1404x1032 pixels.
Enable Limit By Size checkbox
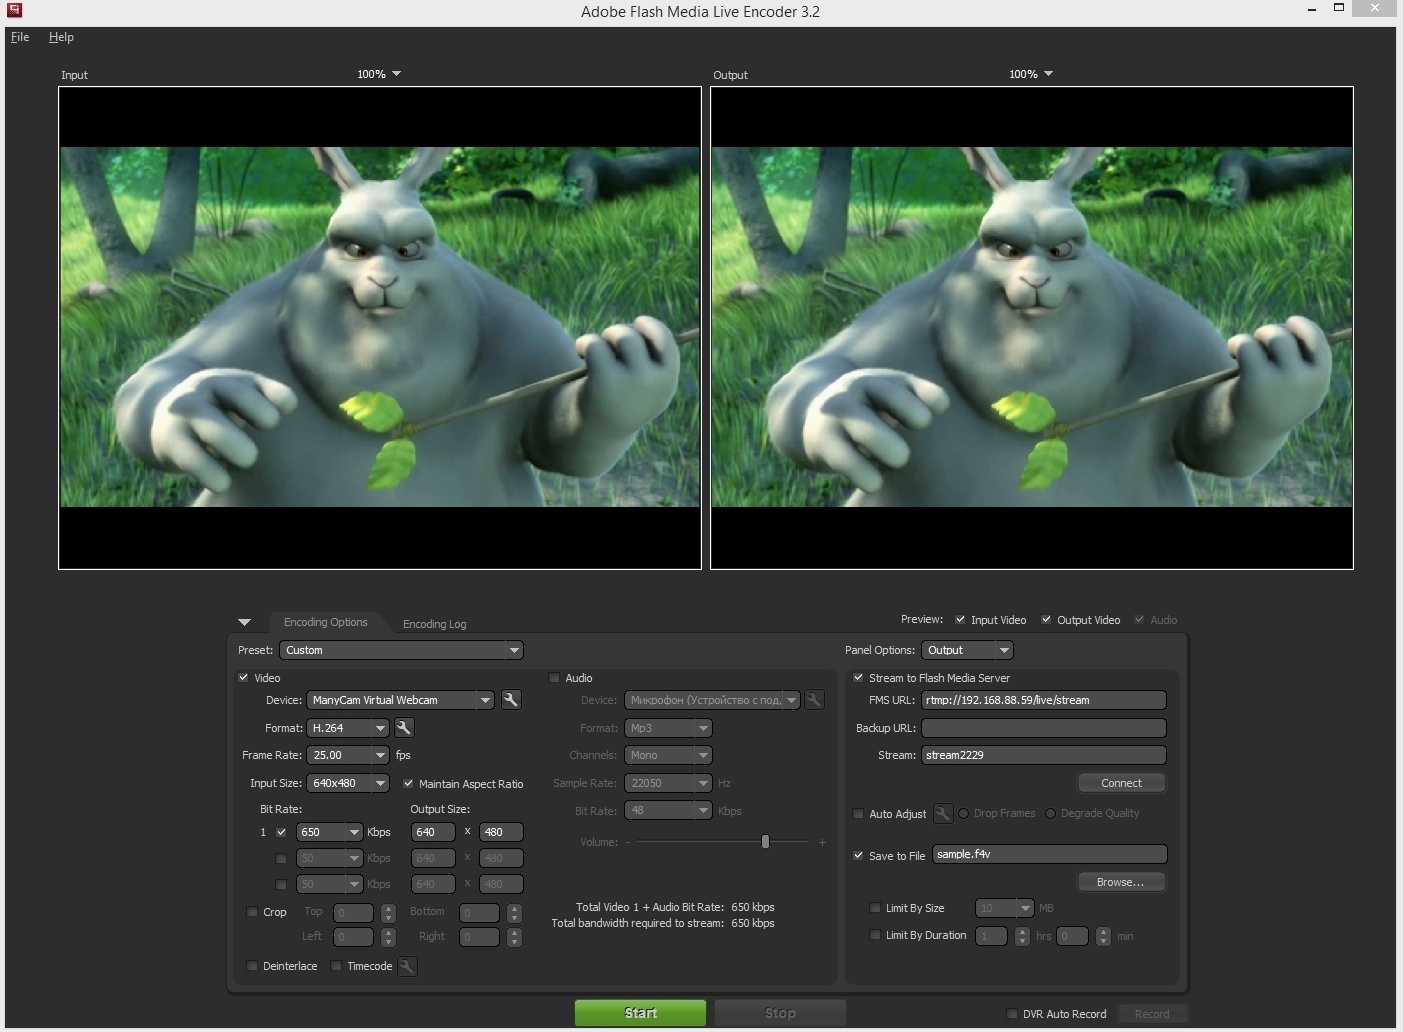(x=875, y=908)
